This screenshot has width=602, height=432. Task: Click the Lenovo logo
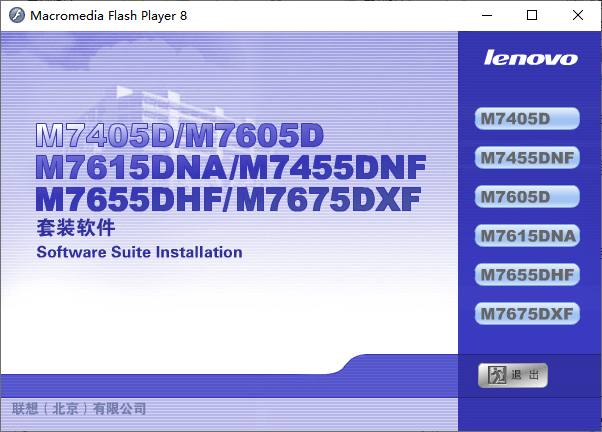(530, 58)
